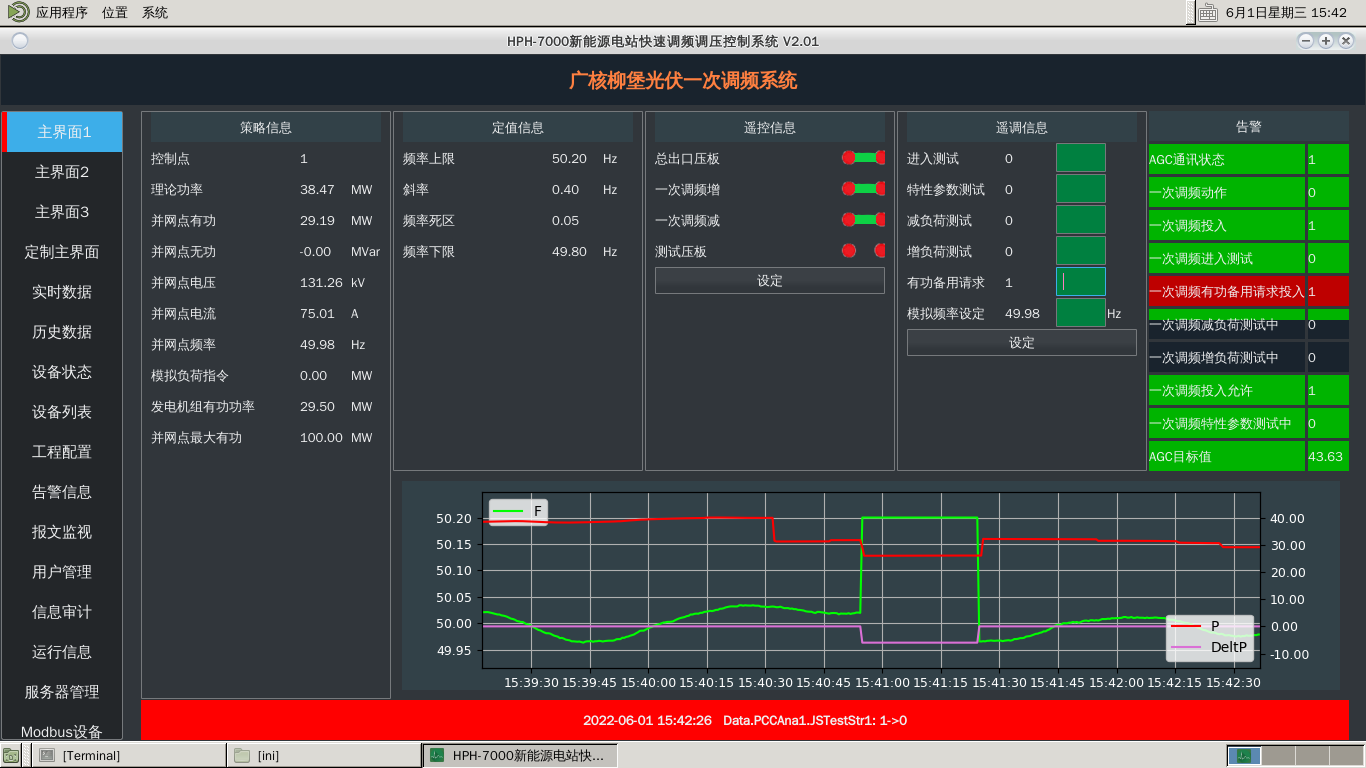Image resolution: width=1366 pixels, height=768 pixels.
Task: Click the red alarm message banner
Action: (x=745, y=720)
